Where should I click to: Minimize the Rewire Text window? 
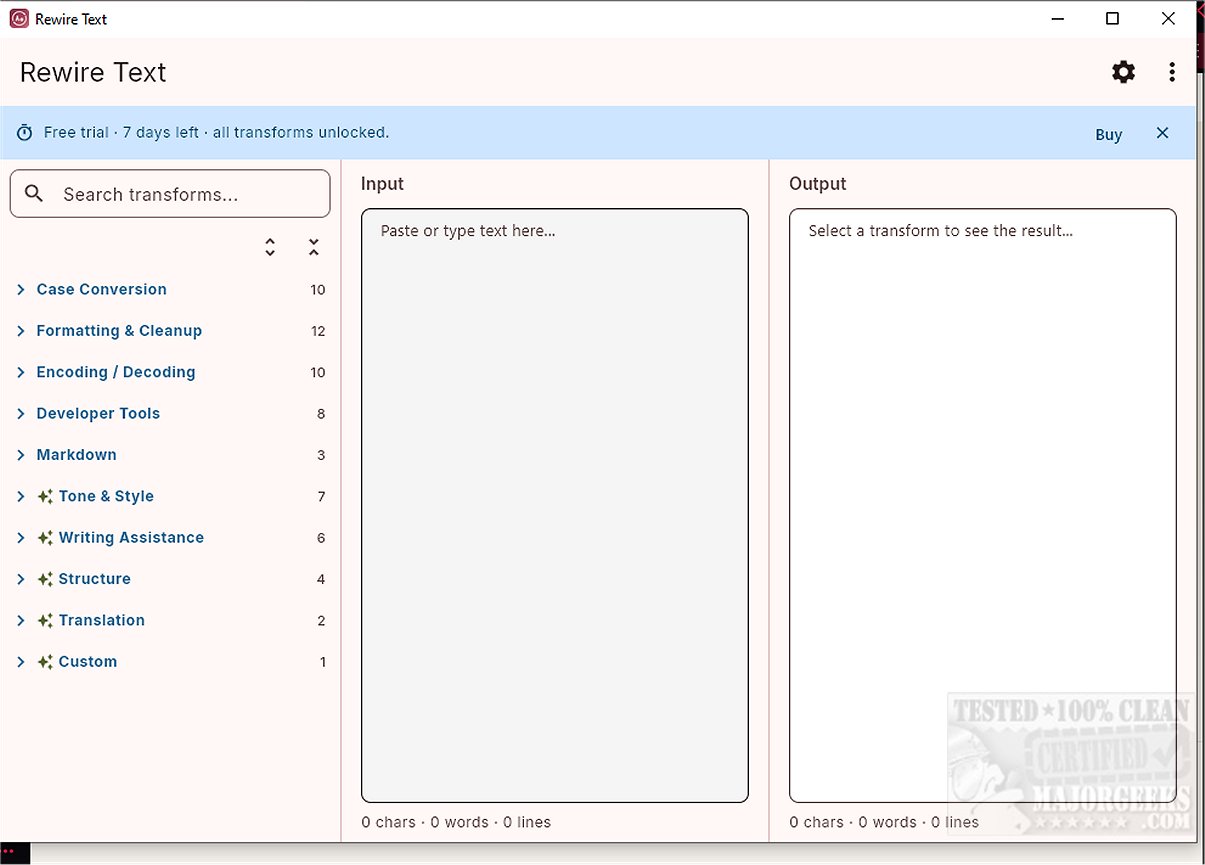(1056, 18)
